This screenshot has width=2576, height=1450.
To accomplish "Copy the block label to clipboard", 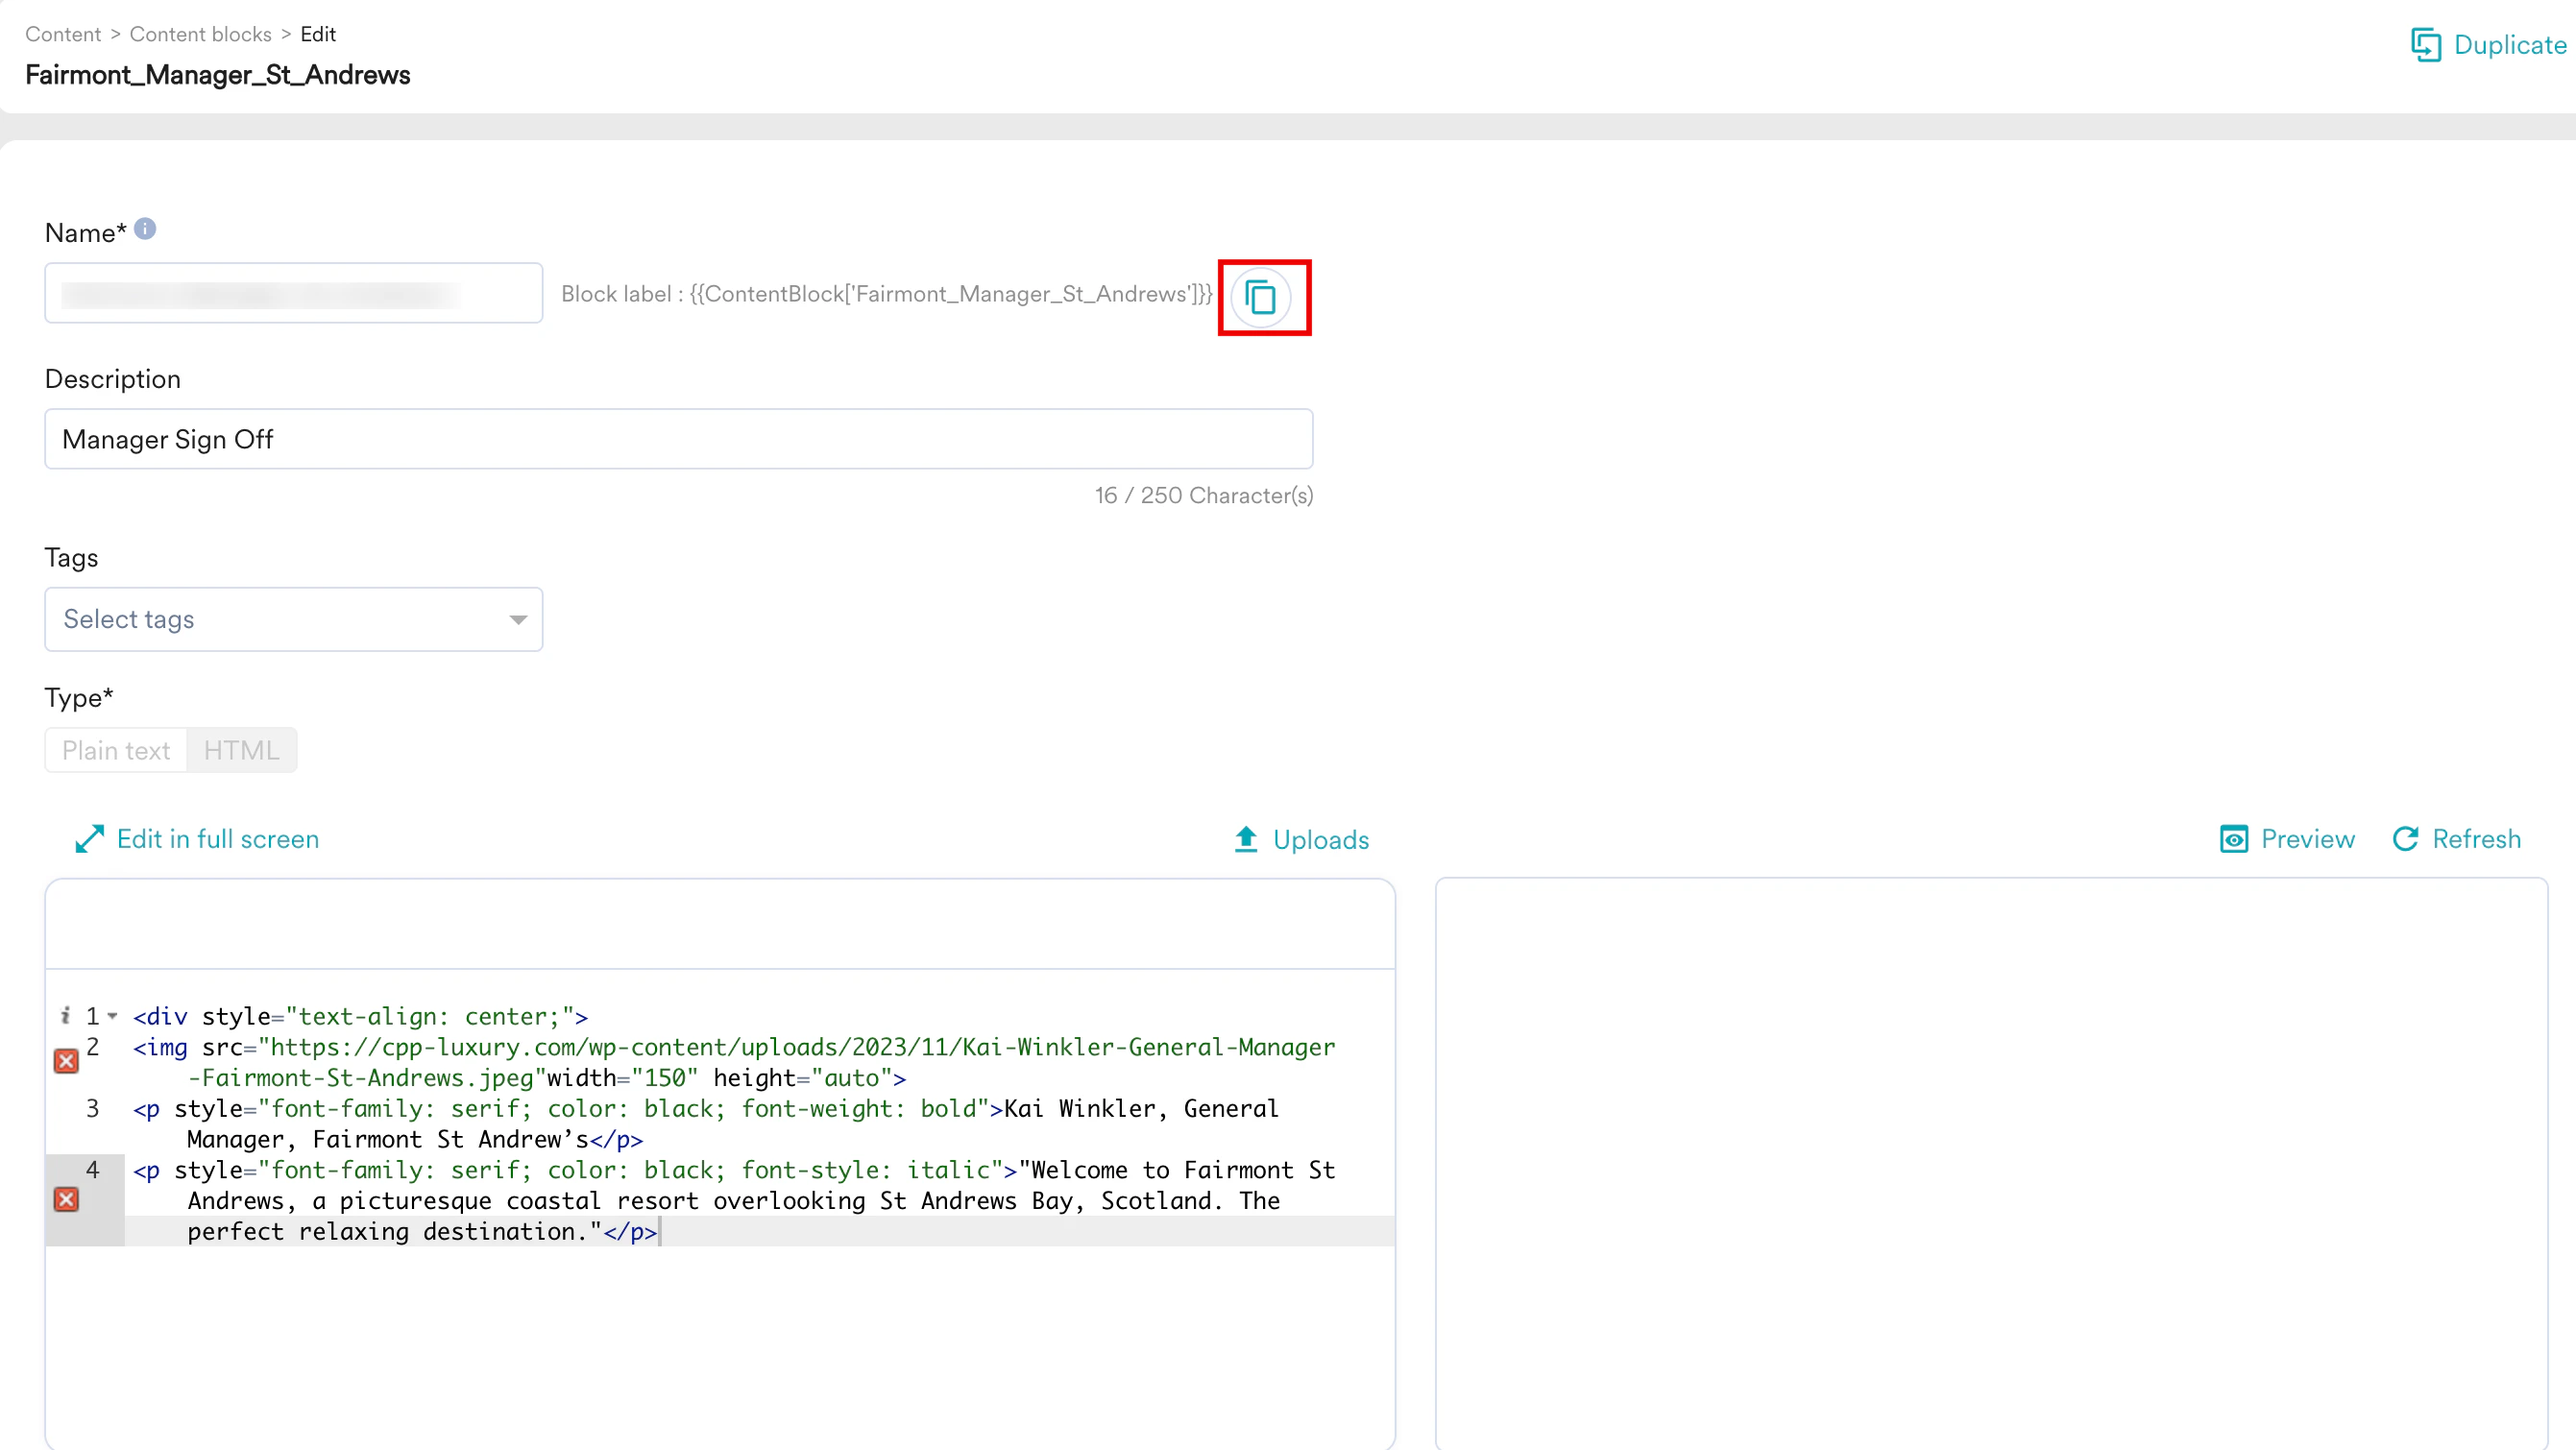I will click(1261, 297).
